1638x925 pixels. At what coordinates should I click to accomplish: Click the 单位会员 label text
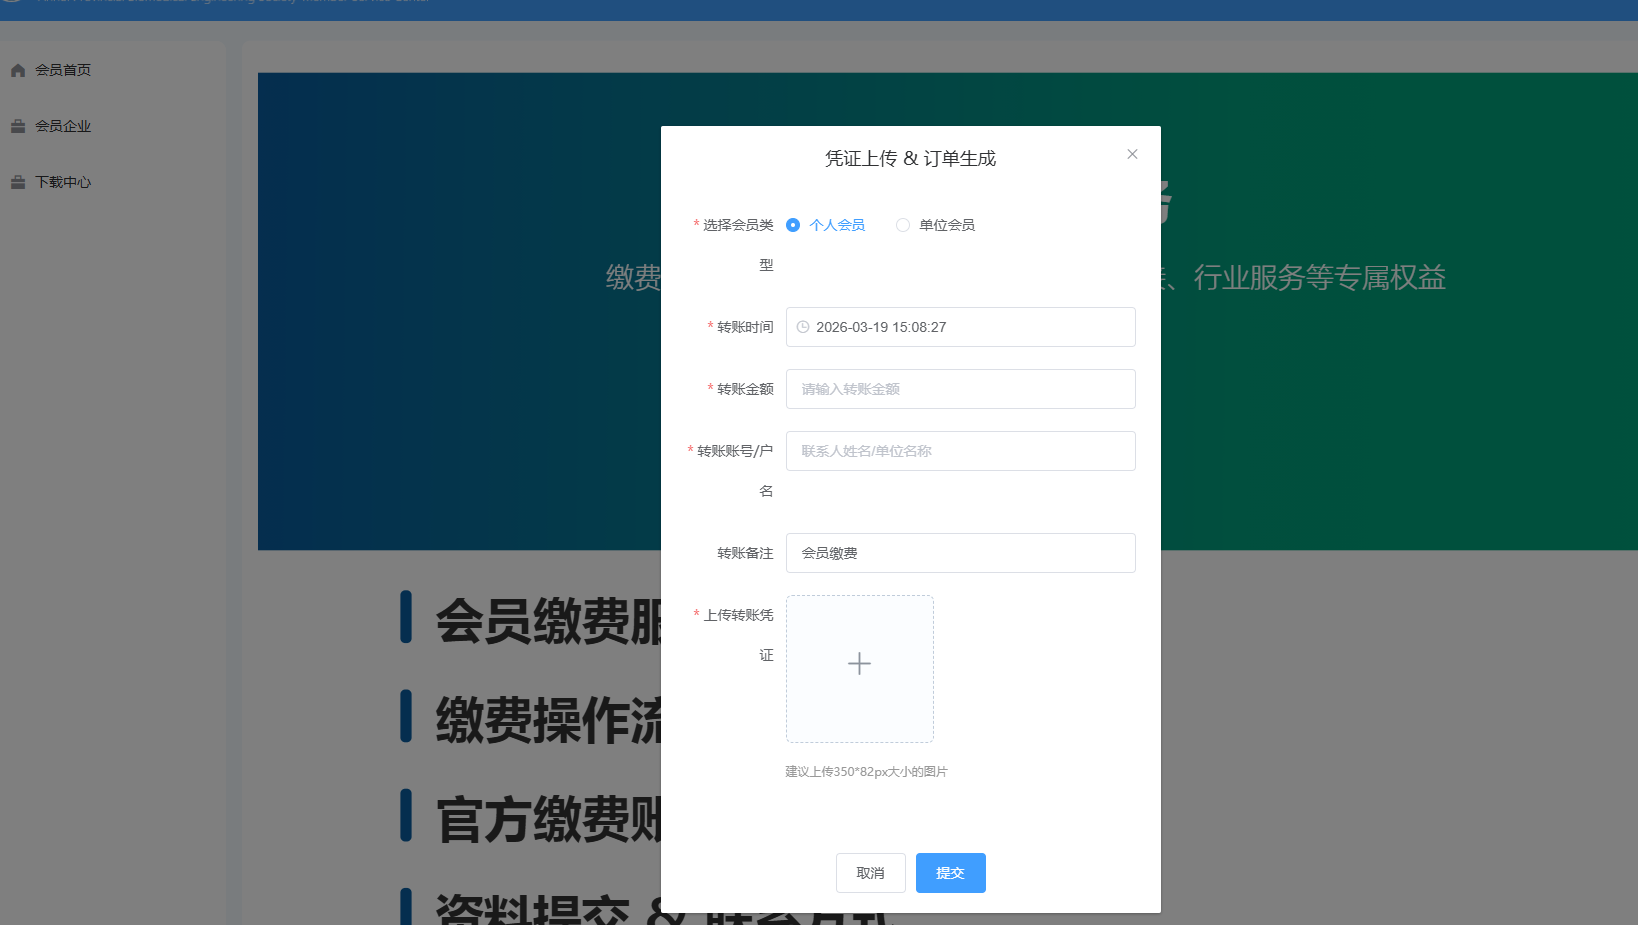click(x=947, y=225)
